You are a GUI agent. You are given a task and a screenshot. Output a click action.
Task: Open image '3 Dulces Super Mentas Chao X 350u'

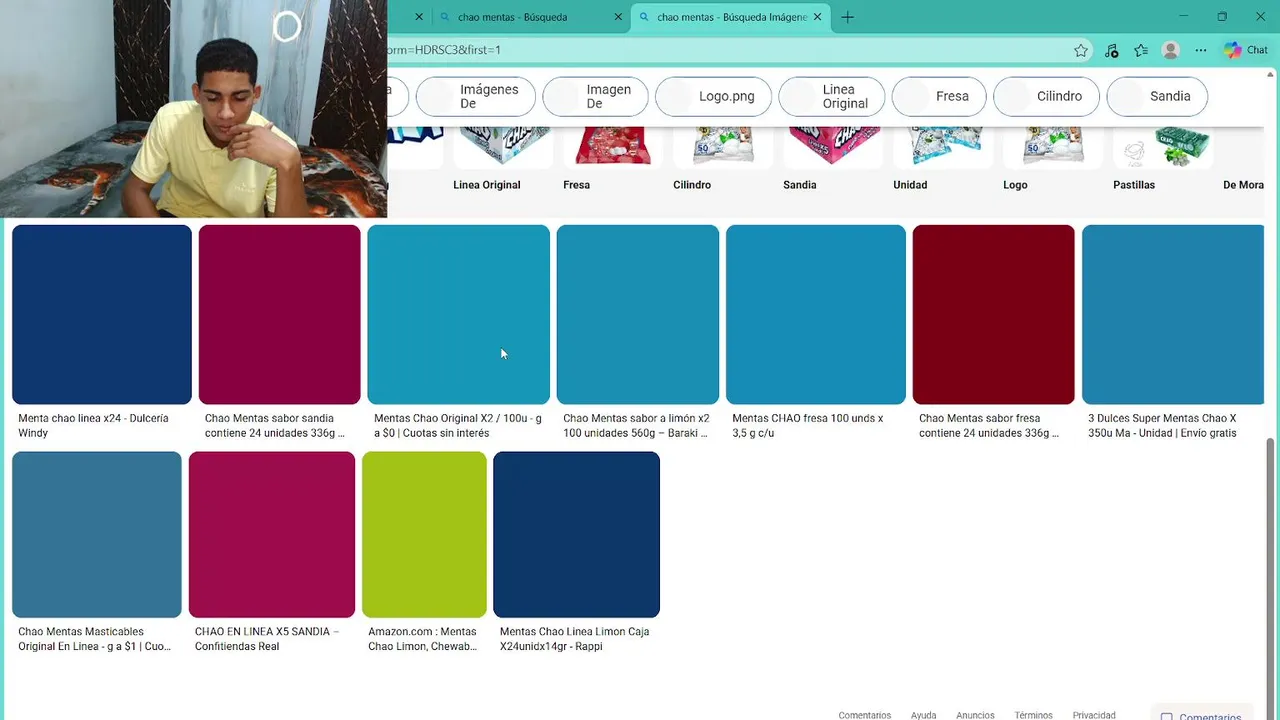1173,315
